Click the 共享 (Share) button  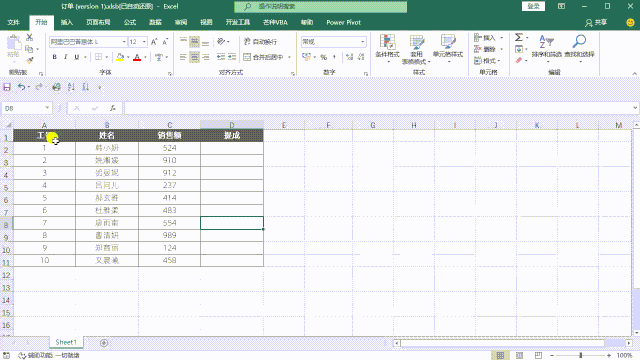tap(596, 22)
